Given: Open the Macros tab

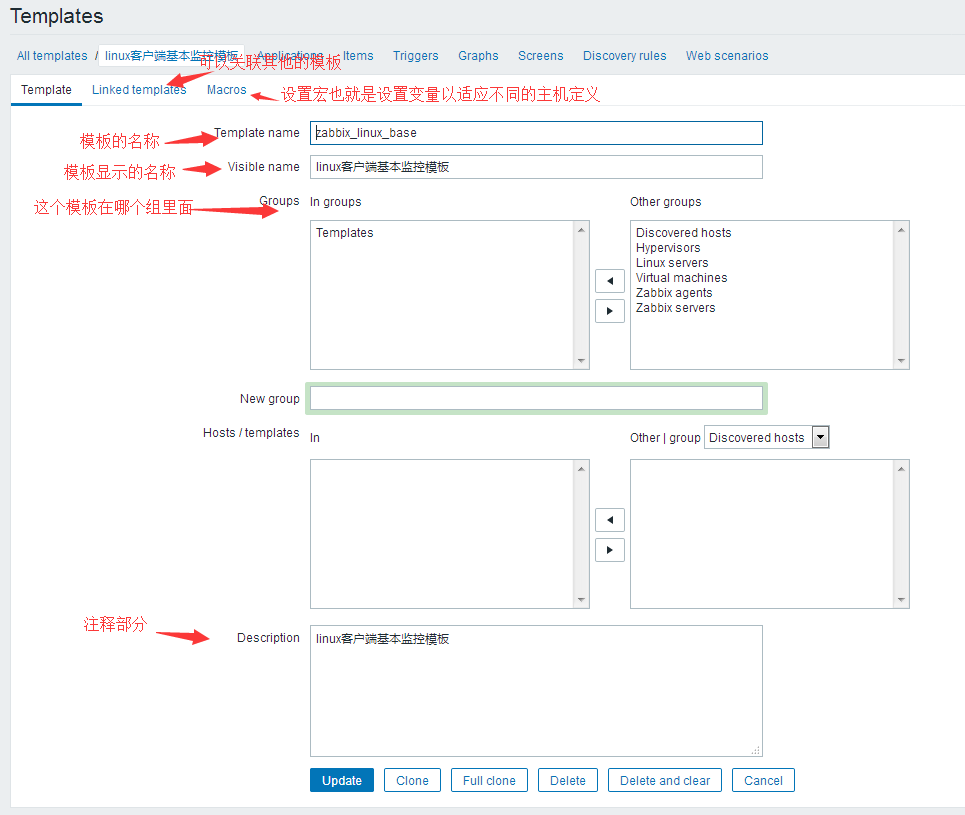Looking at the screenshot, I should coord(226,90).
